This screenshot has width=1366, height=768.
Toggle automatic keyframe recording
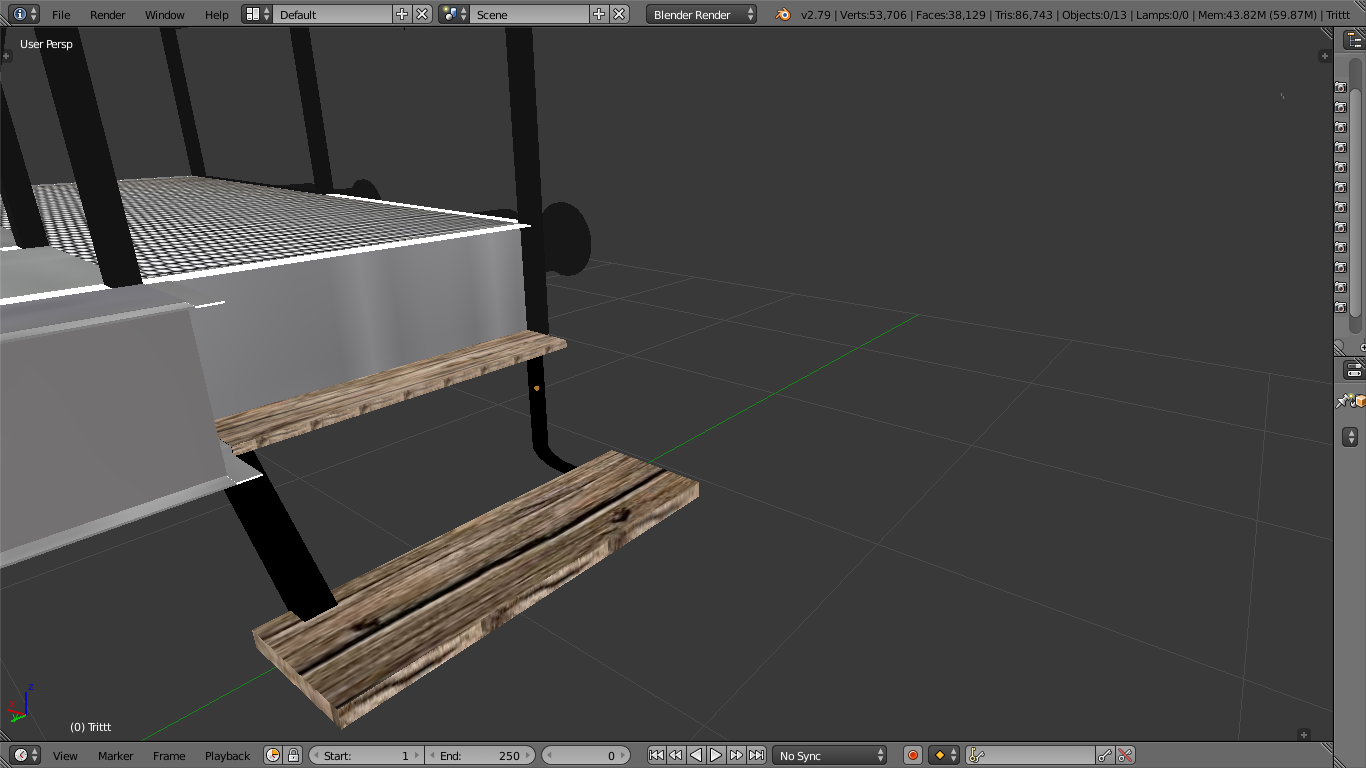tap(912, 755)
